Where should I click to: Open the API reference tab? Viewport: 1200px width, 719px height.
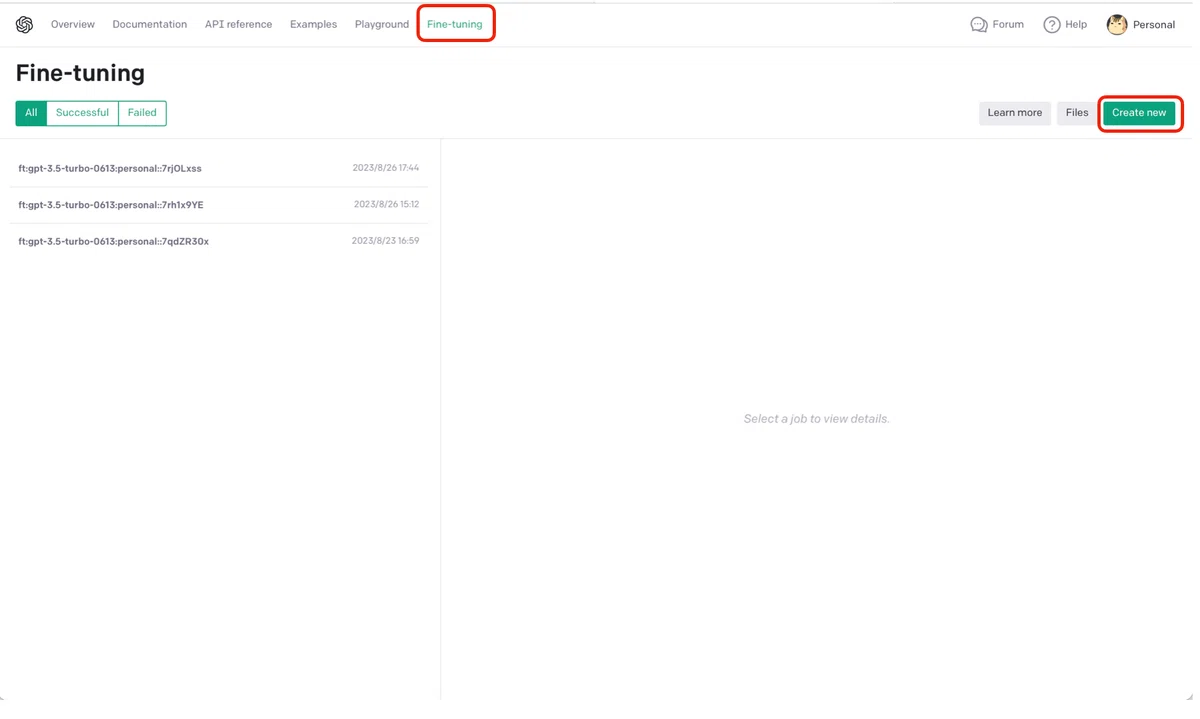(x=238, y=25)
